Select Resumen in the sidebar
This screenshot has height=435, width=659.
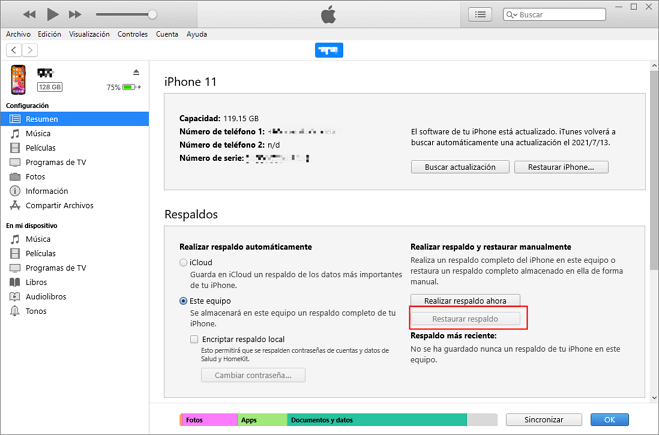tap(74, 119)
